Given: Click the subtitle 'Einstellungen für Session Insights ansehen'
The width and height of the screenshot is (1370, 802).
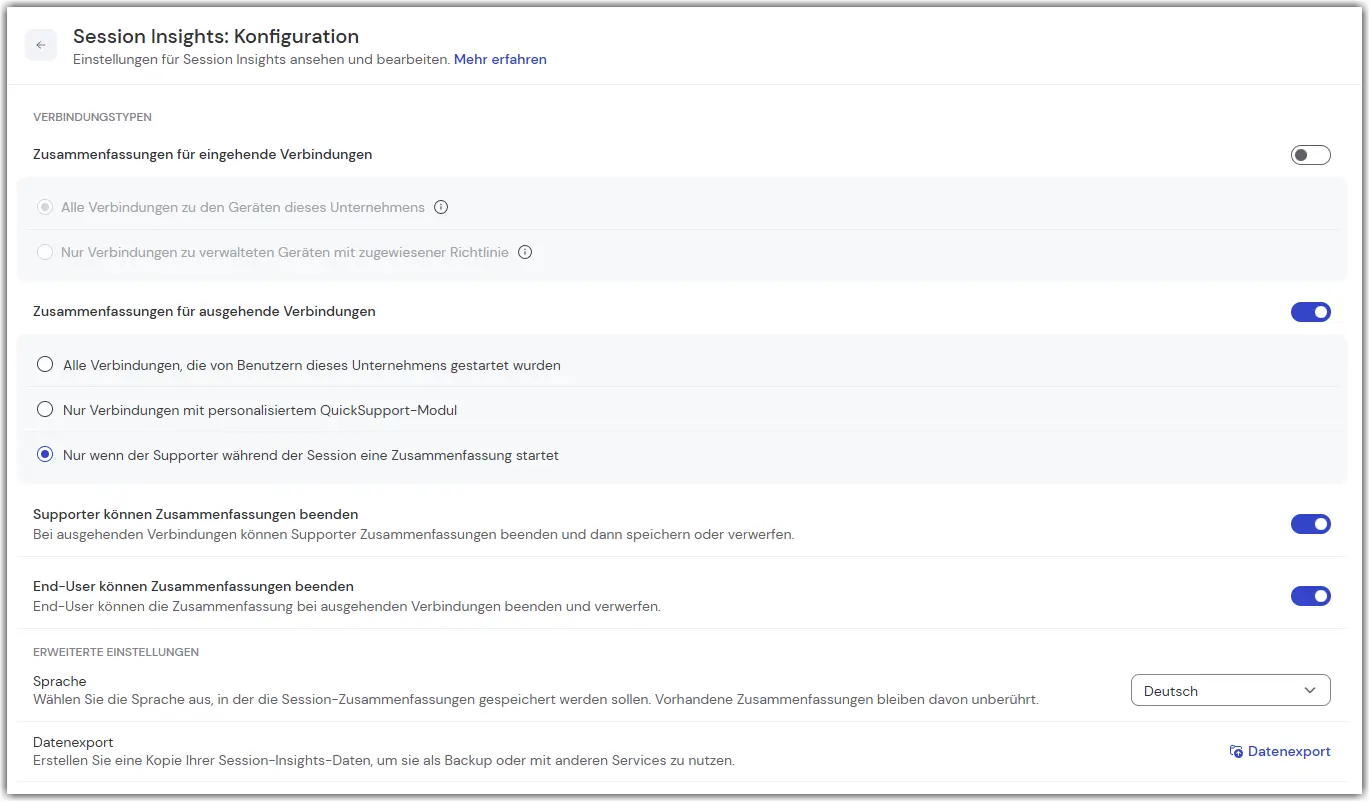Looking at the screenshot, I should 261,60.
